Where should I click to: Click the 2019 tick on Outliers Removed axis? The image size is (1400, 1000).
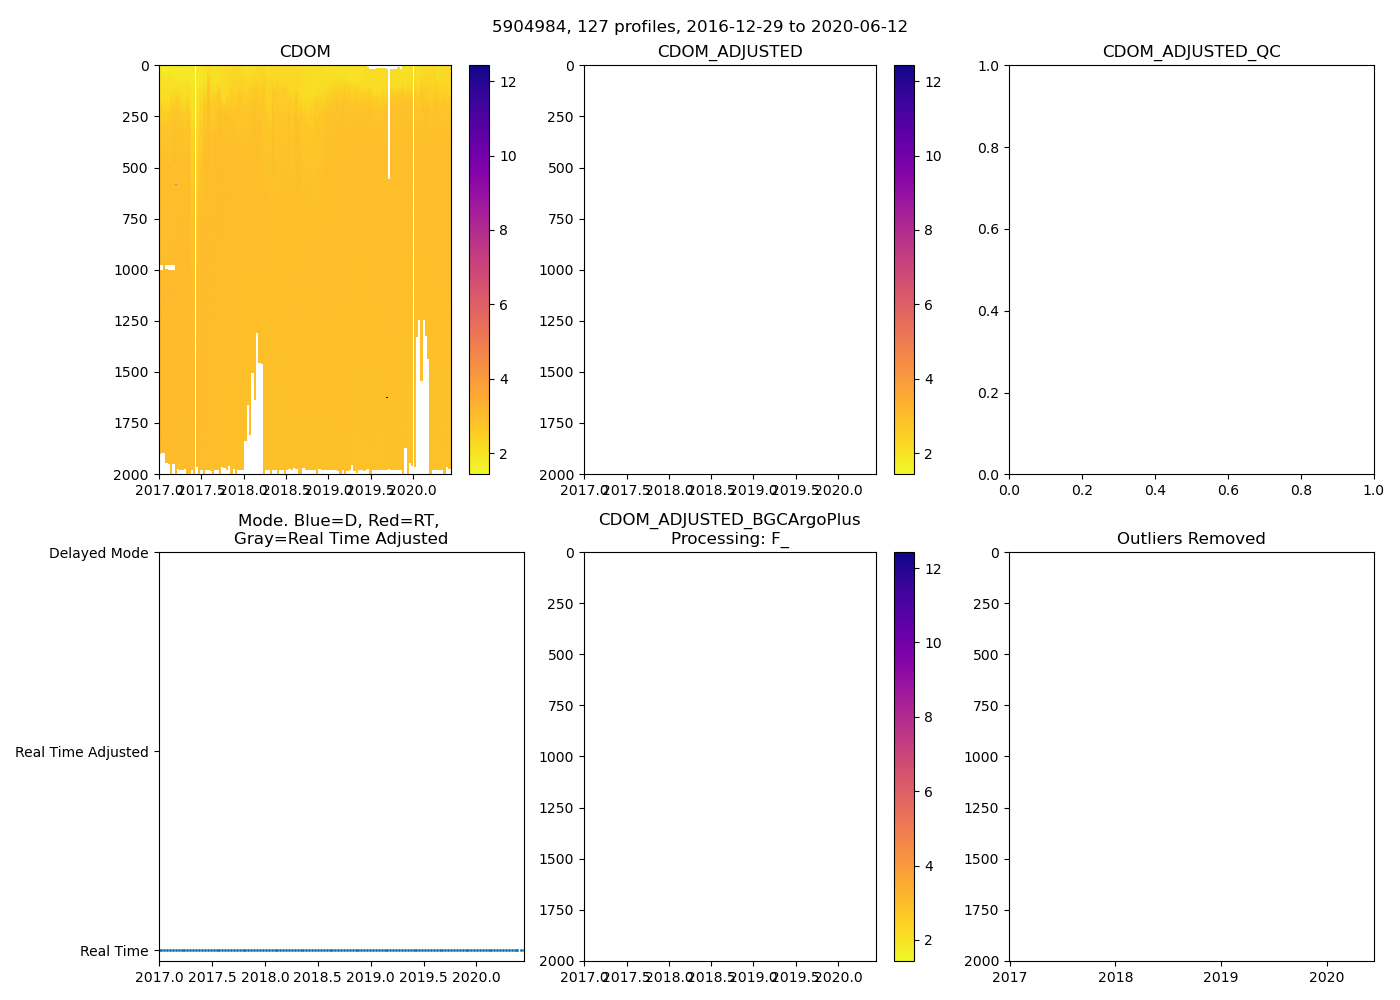1220,977
